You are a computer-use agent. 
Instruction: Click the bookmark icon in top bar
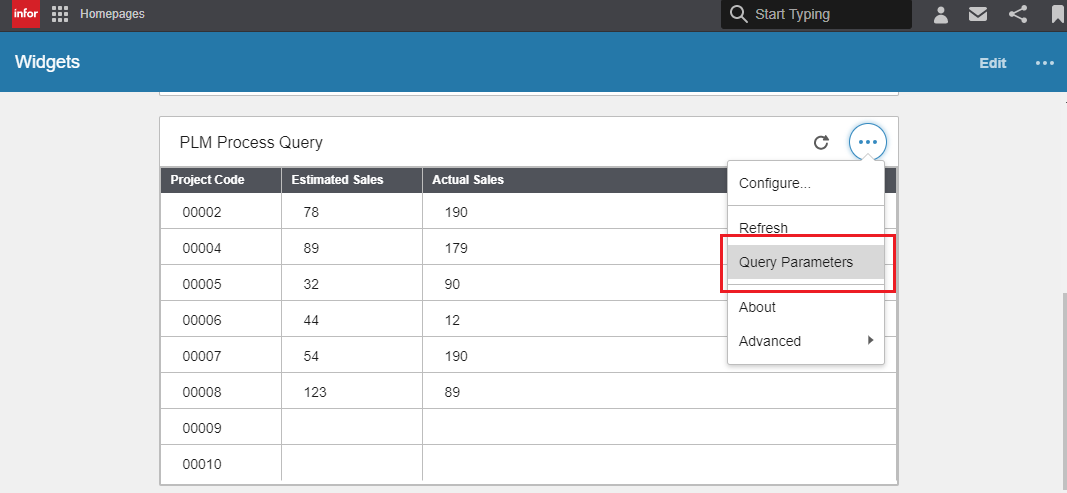click(1057, 14)
